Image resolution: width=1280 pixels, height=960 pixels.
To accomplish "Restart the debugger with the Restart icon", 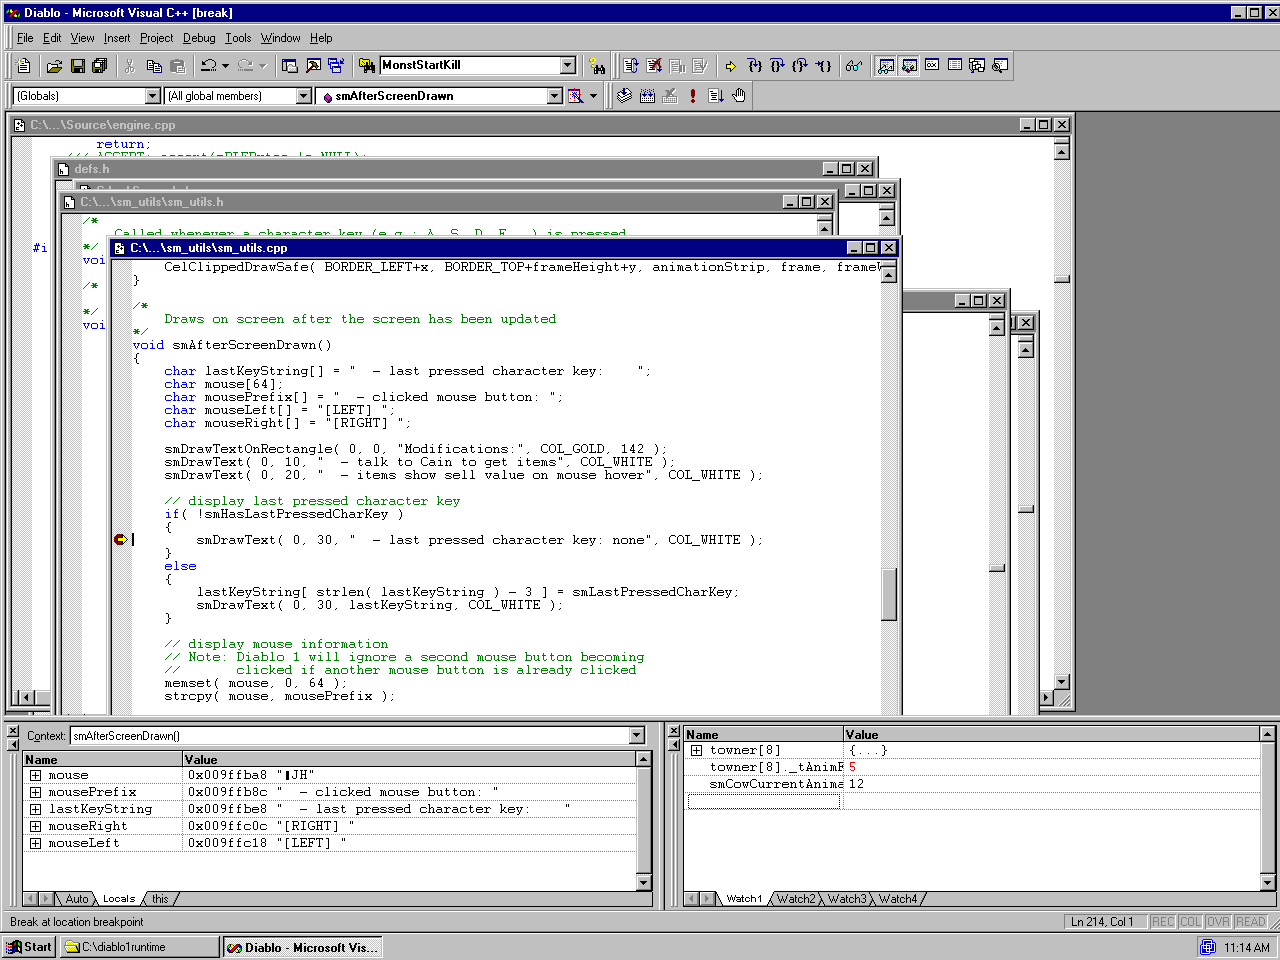I will 631,66.
